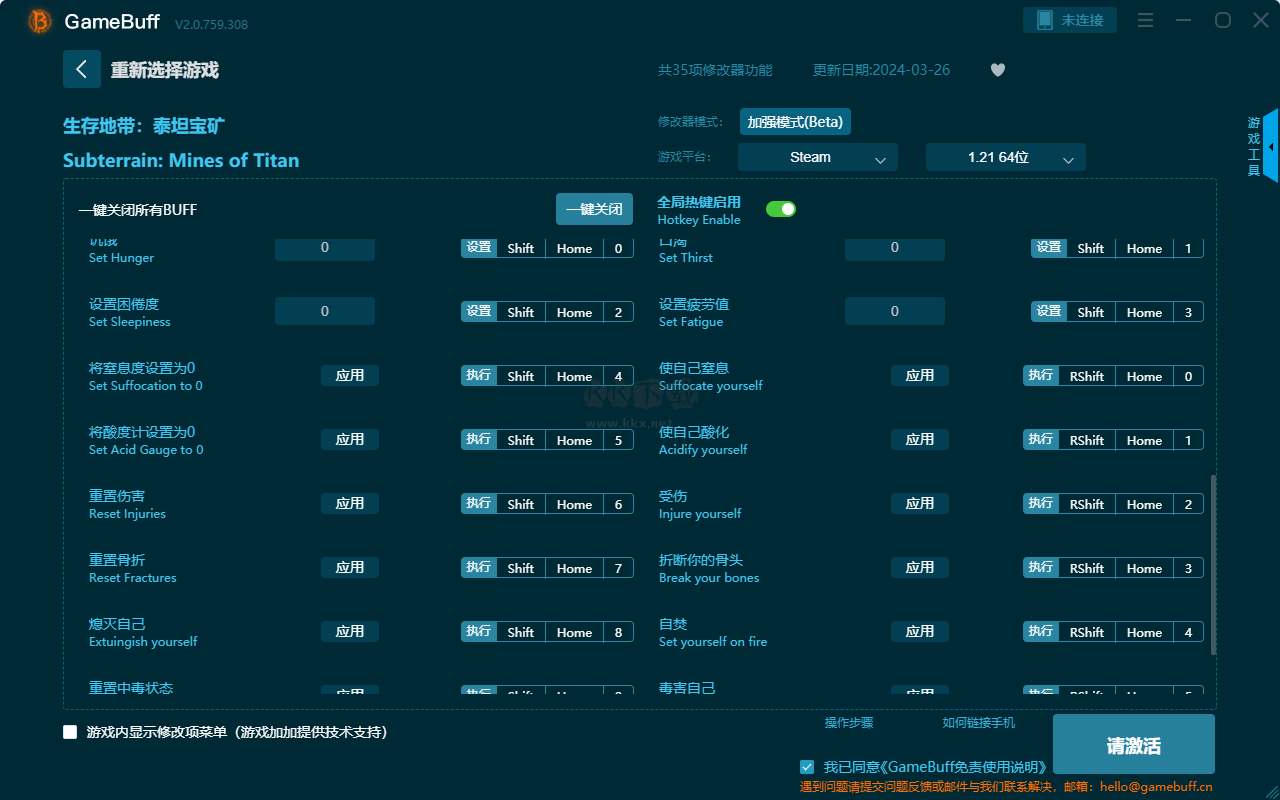Toggle the 全局热键启用 Hotkey Enable switch
This screenshot has height=800, width=1280.
point(781,209)
